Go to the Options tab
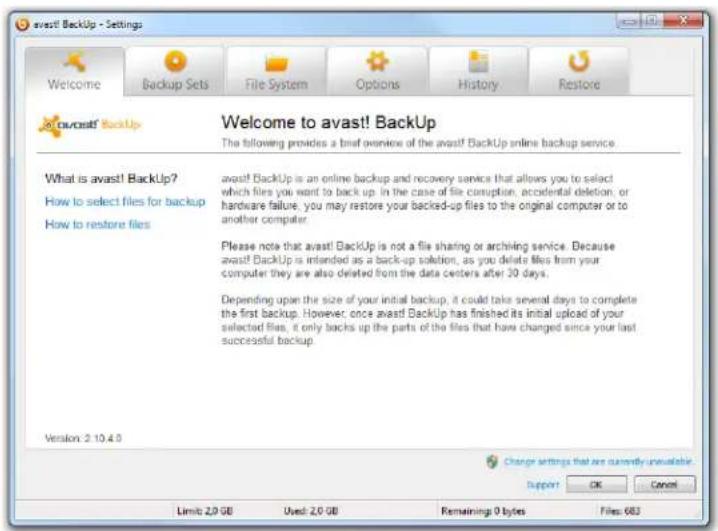Image resolution: width=718 pixels, height=531 pixels. click(377, 71)
